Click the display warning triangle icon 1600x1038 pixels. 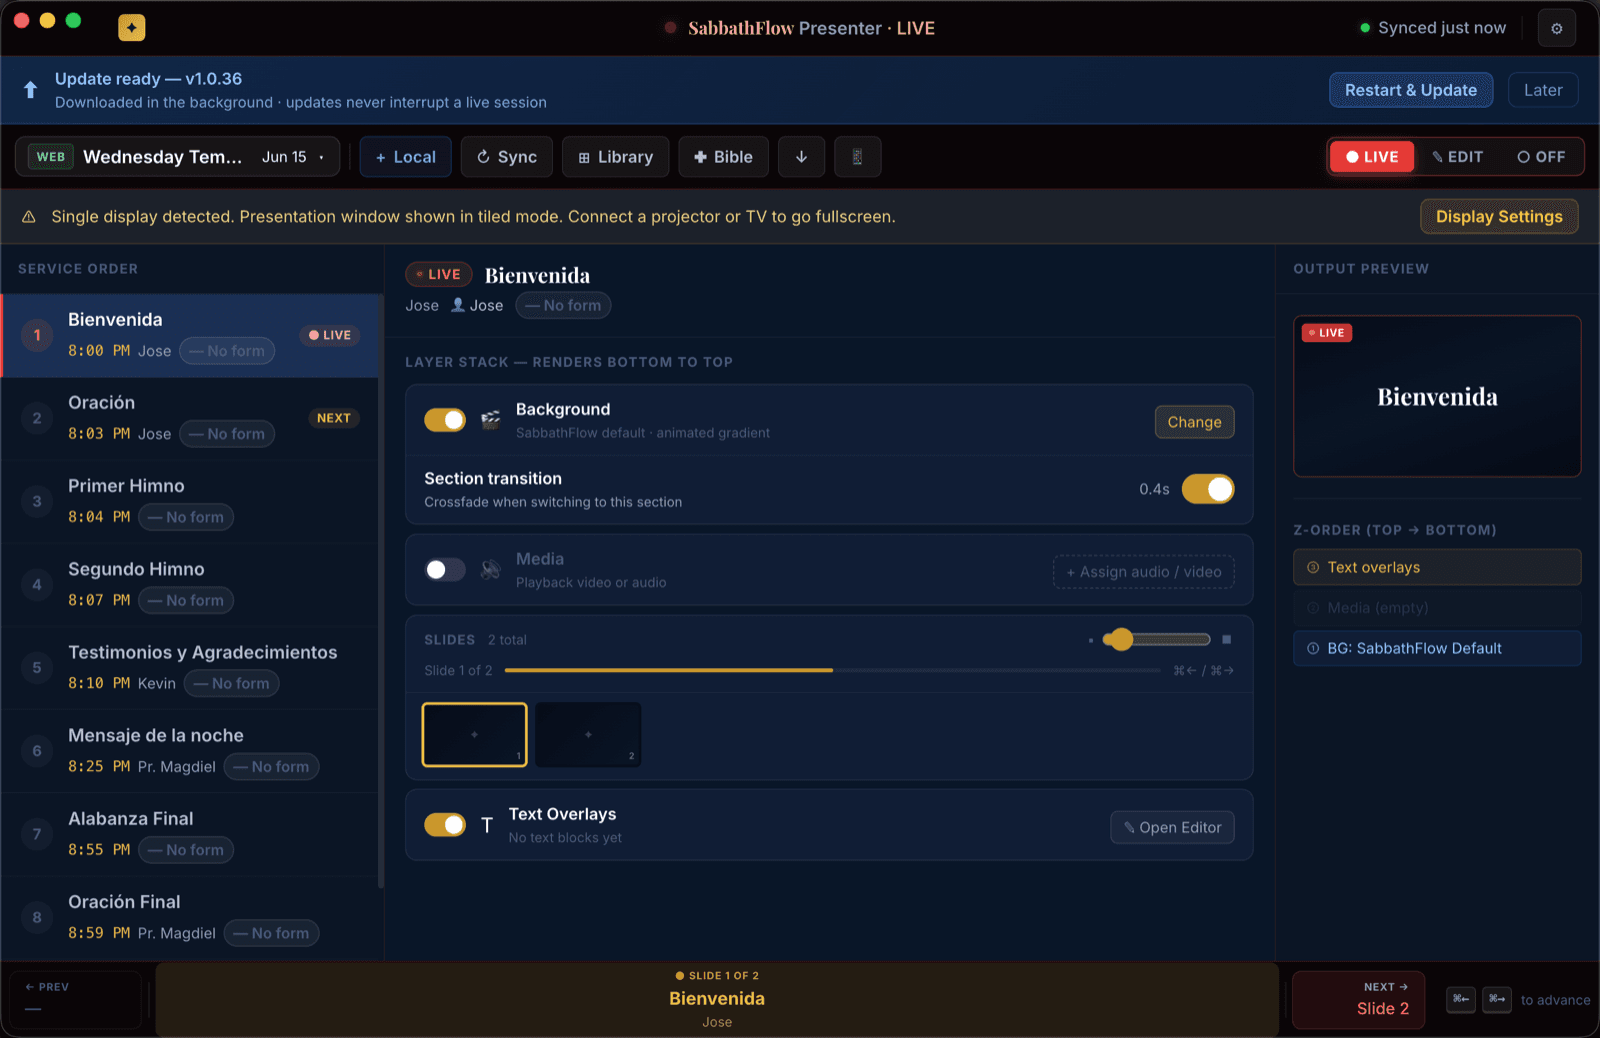click(29, 217)
